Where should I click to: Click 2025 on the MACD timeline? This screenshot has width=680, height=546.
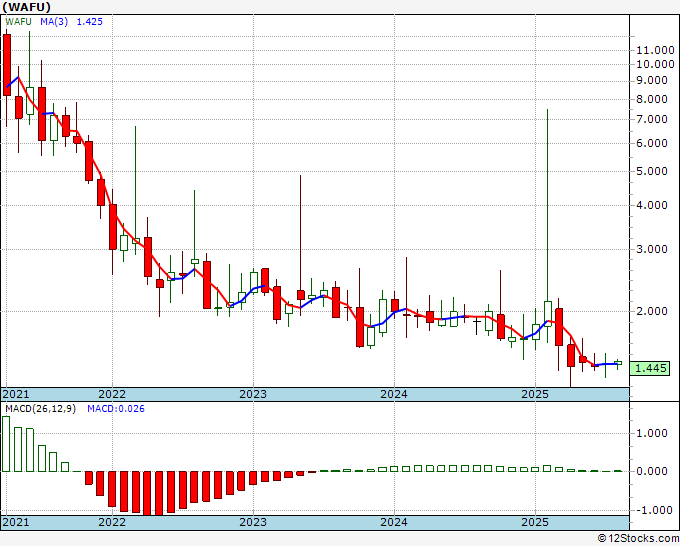click(x=535, y=522)
